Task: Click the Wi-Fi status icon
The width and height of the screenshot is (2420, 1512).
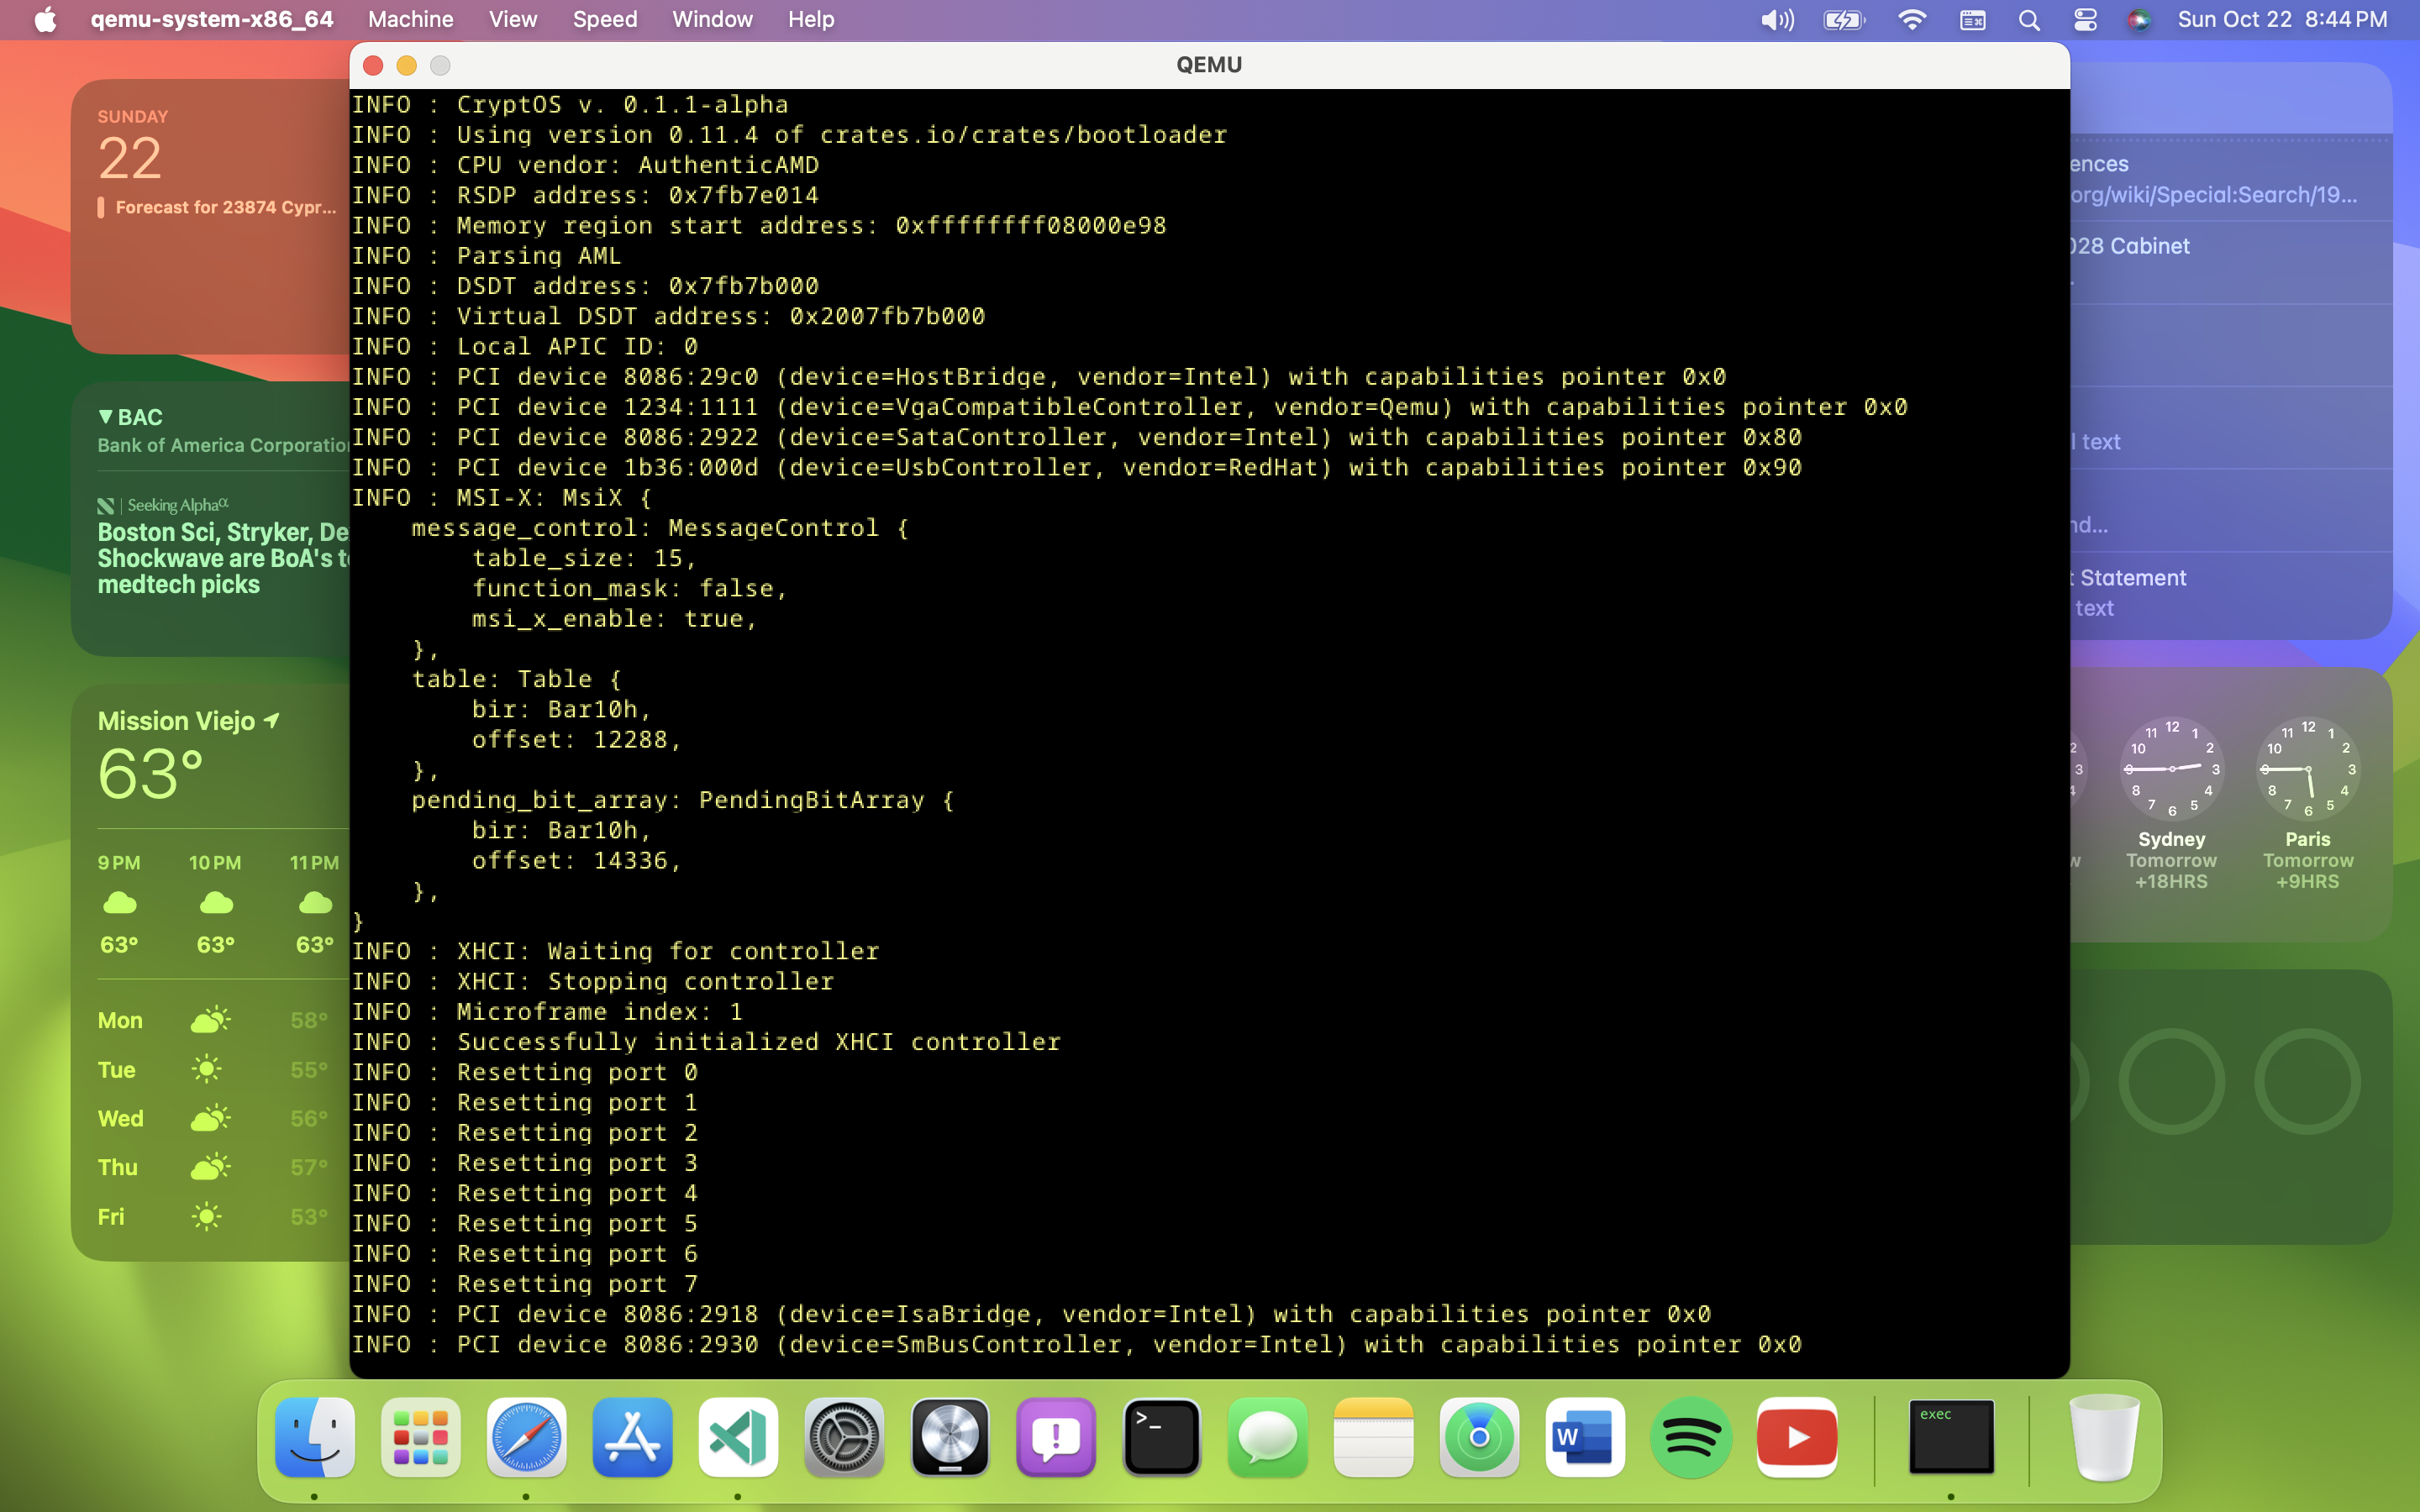Action: (x=1911, y=20)
